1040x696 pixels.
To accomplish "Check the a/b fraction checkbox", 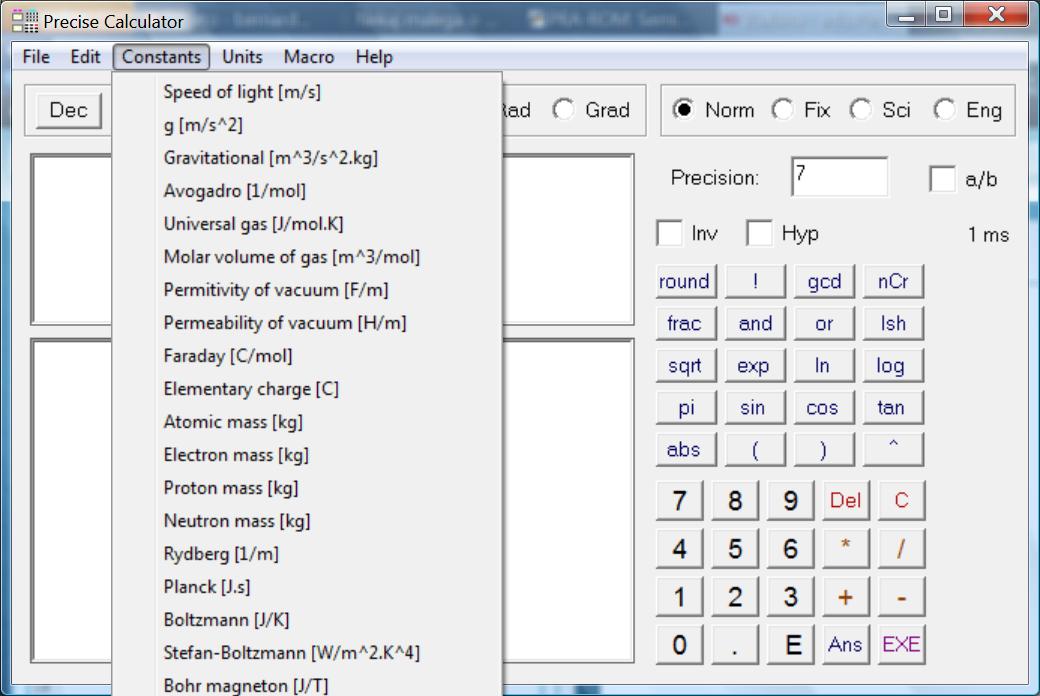I will coord(942,180).
